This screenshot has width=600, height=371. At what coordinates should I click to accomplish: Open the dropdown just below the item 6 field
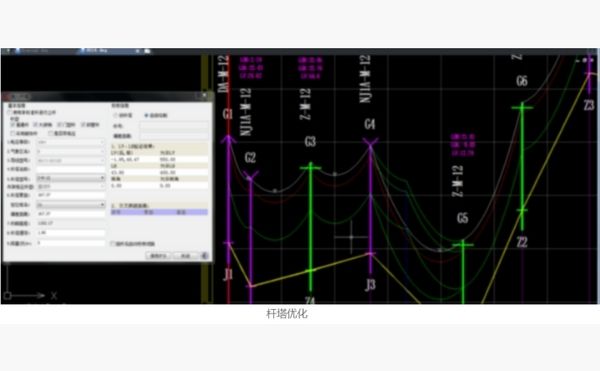[70, 205]
